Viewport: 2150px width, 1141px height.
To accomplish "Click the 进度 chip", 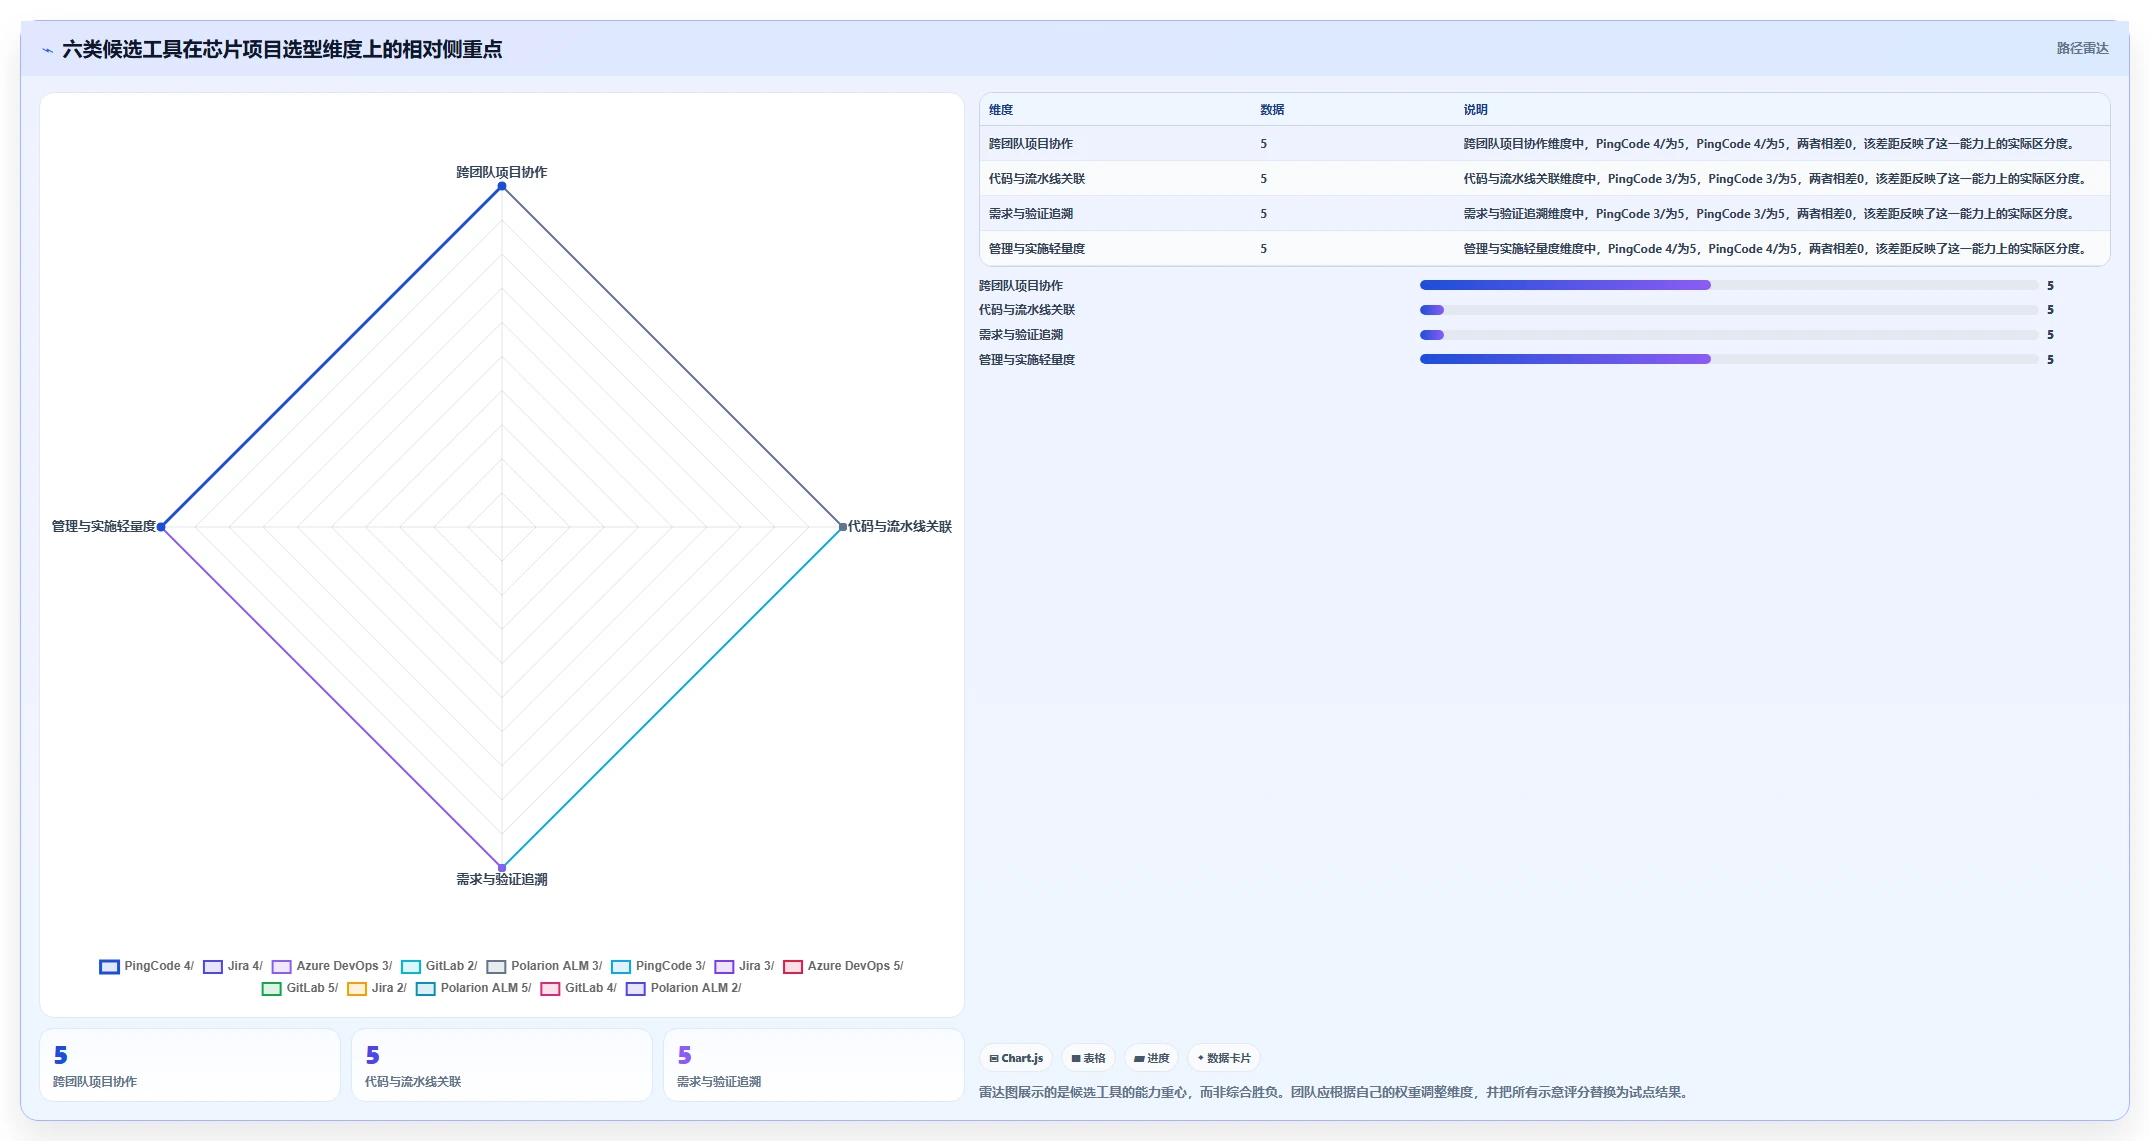I will [x=1151, y=1058].
